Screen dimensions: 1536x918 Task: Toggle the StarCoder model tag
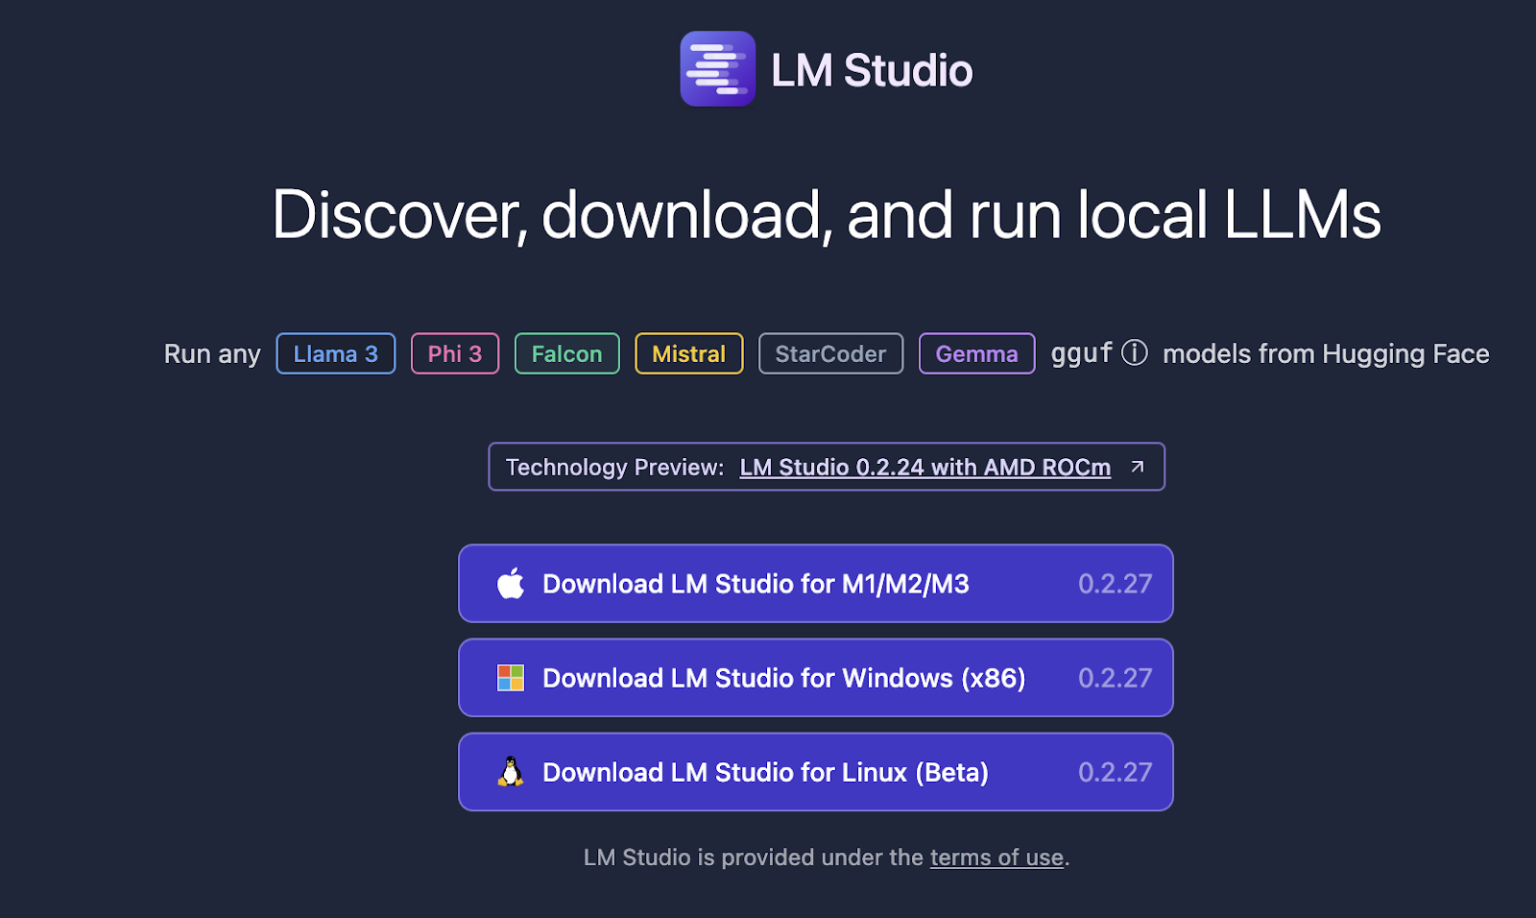[830, 353]
